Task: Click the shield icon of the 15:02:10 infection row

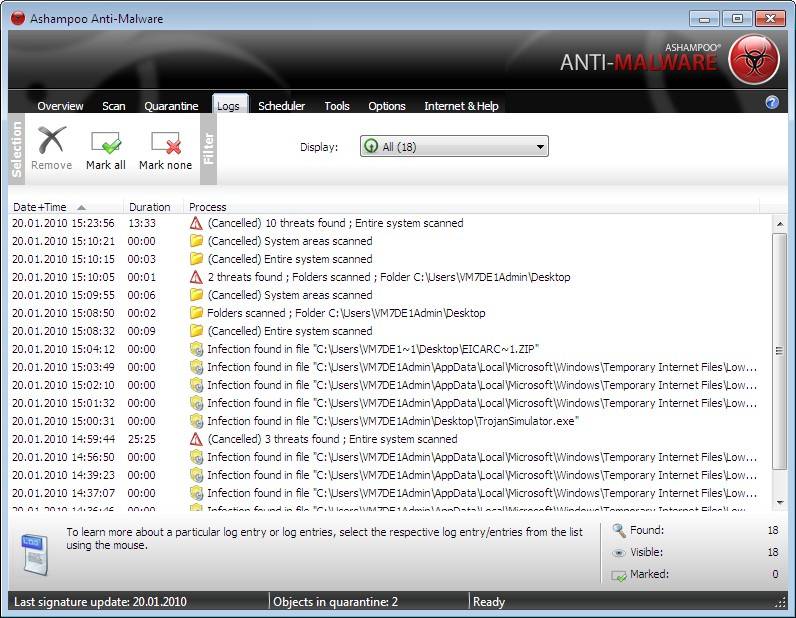Action: (196, 385)
